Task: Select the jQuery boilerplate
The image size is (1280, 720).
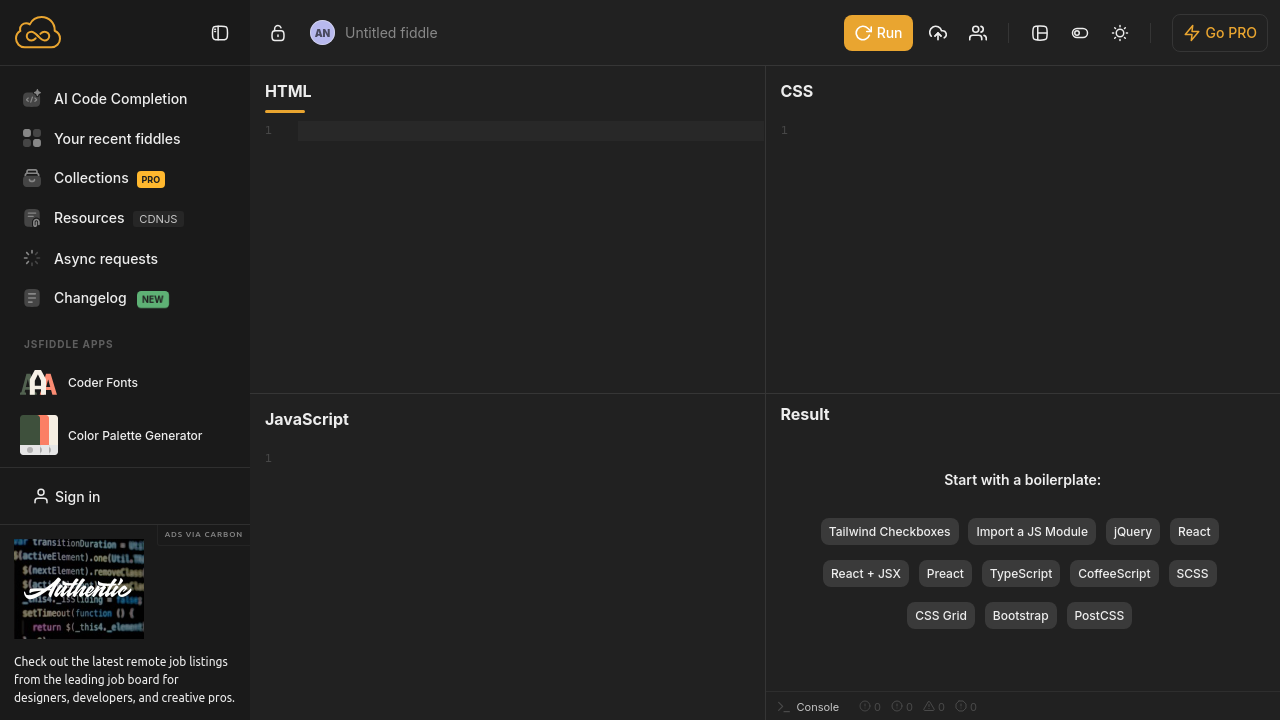Action: click(1133, 532)
